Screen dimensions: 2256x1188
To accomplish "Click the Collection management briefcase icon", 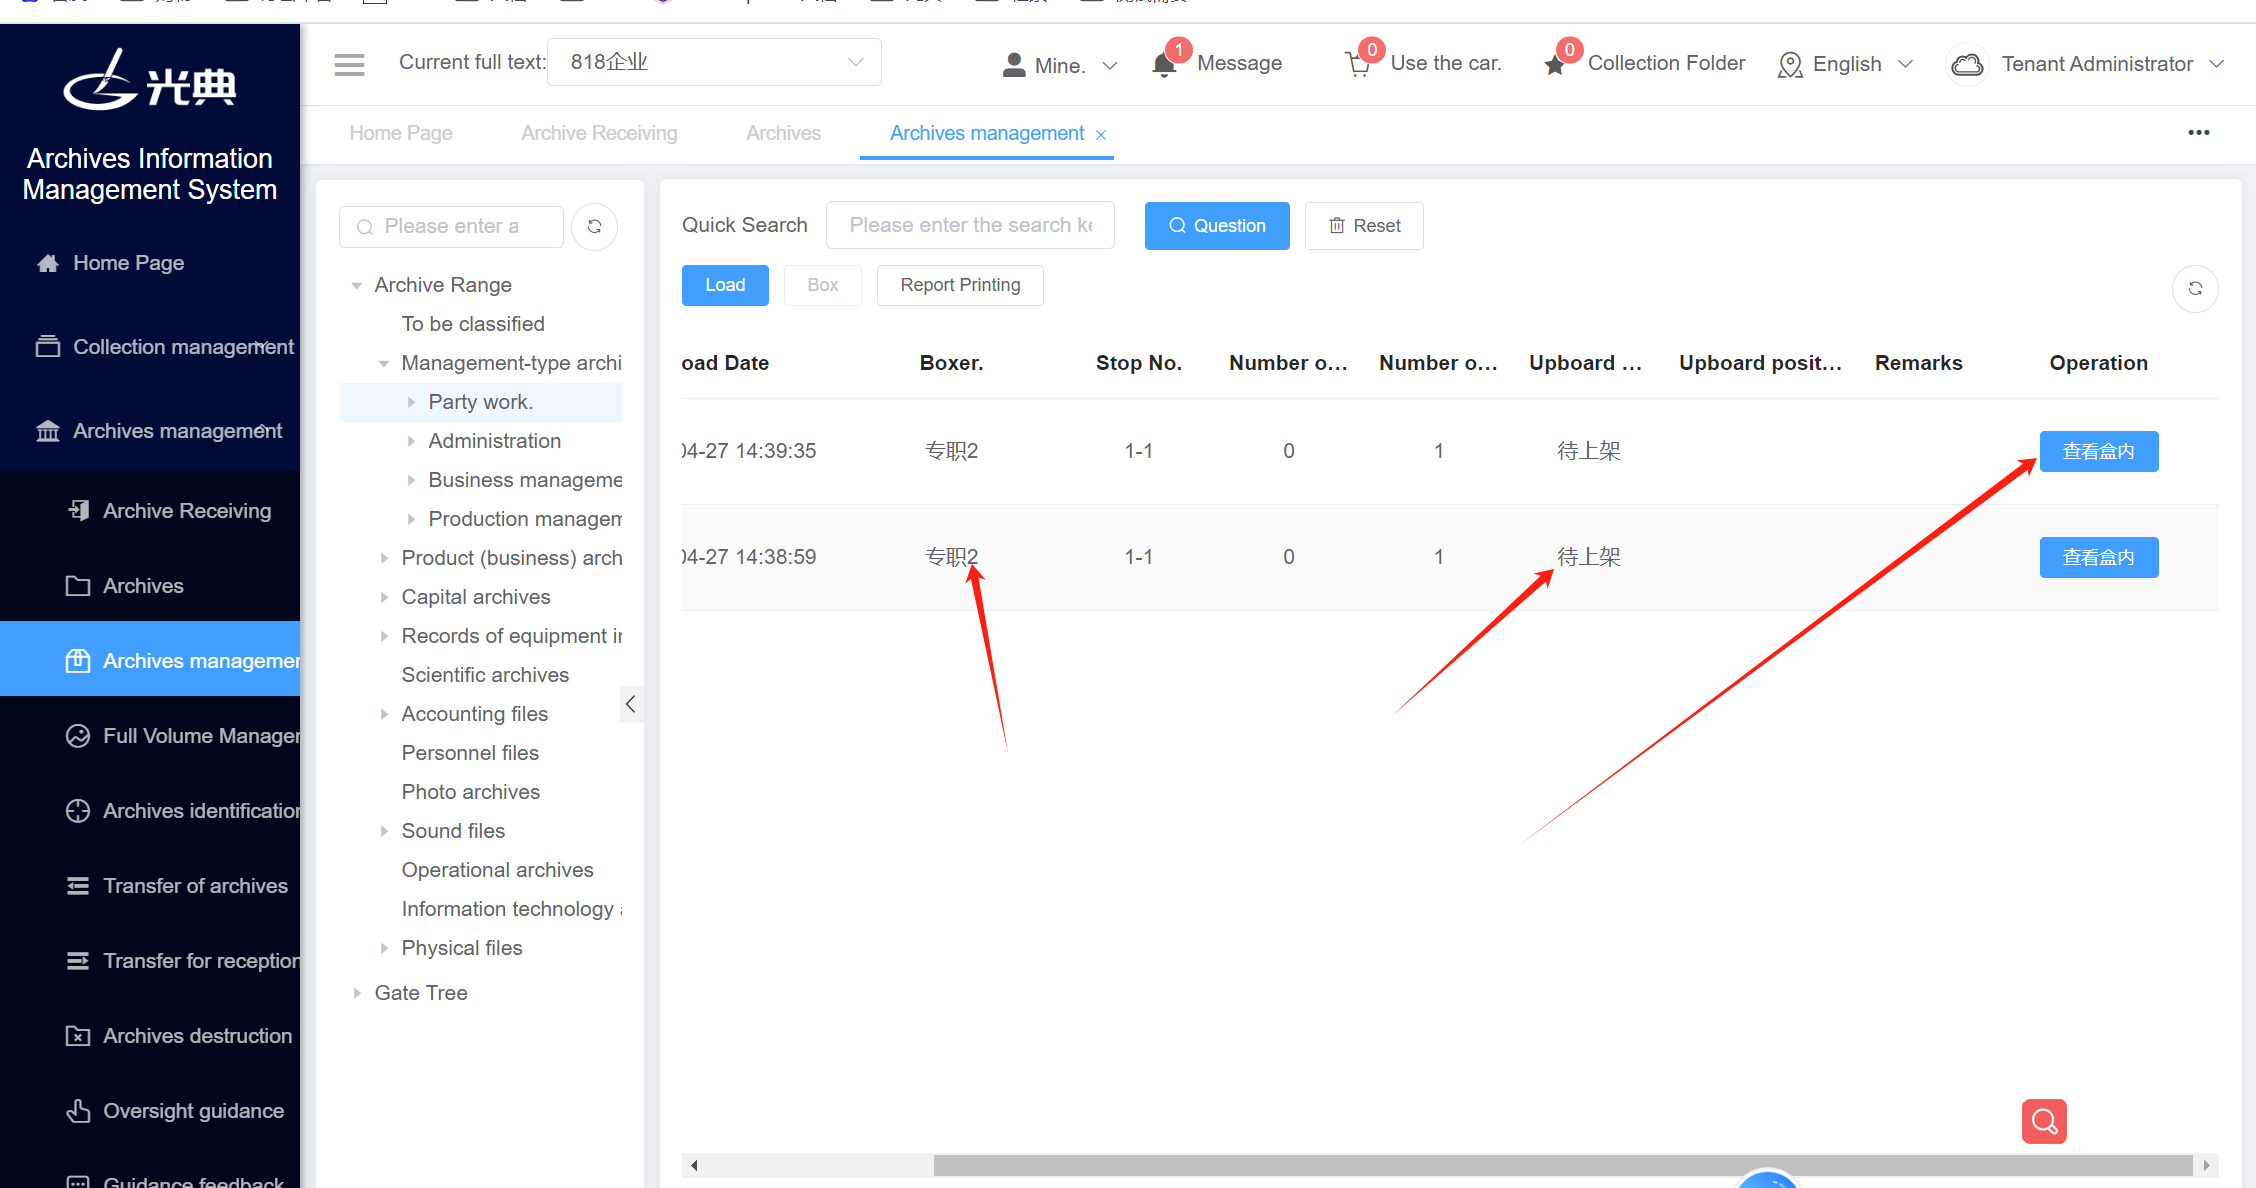I will [48, 346].
